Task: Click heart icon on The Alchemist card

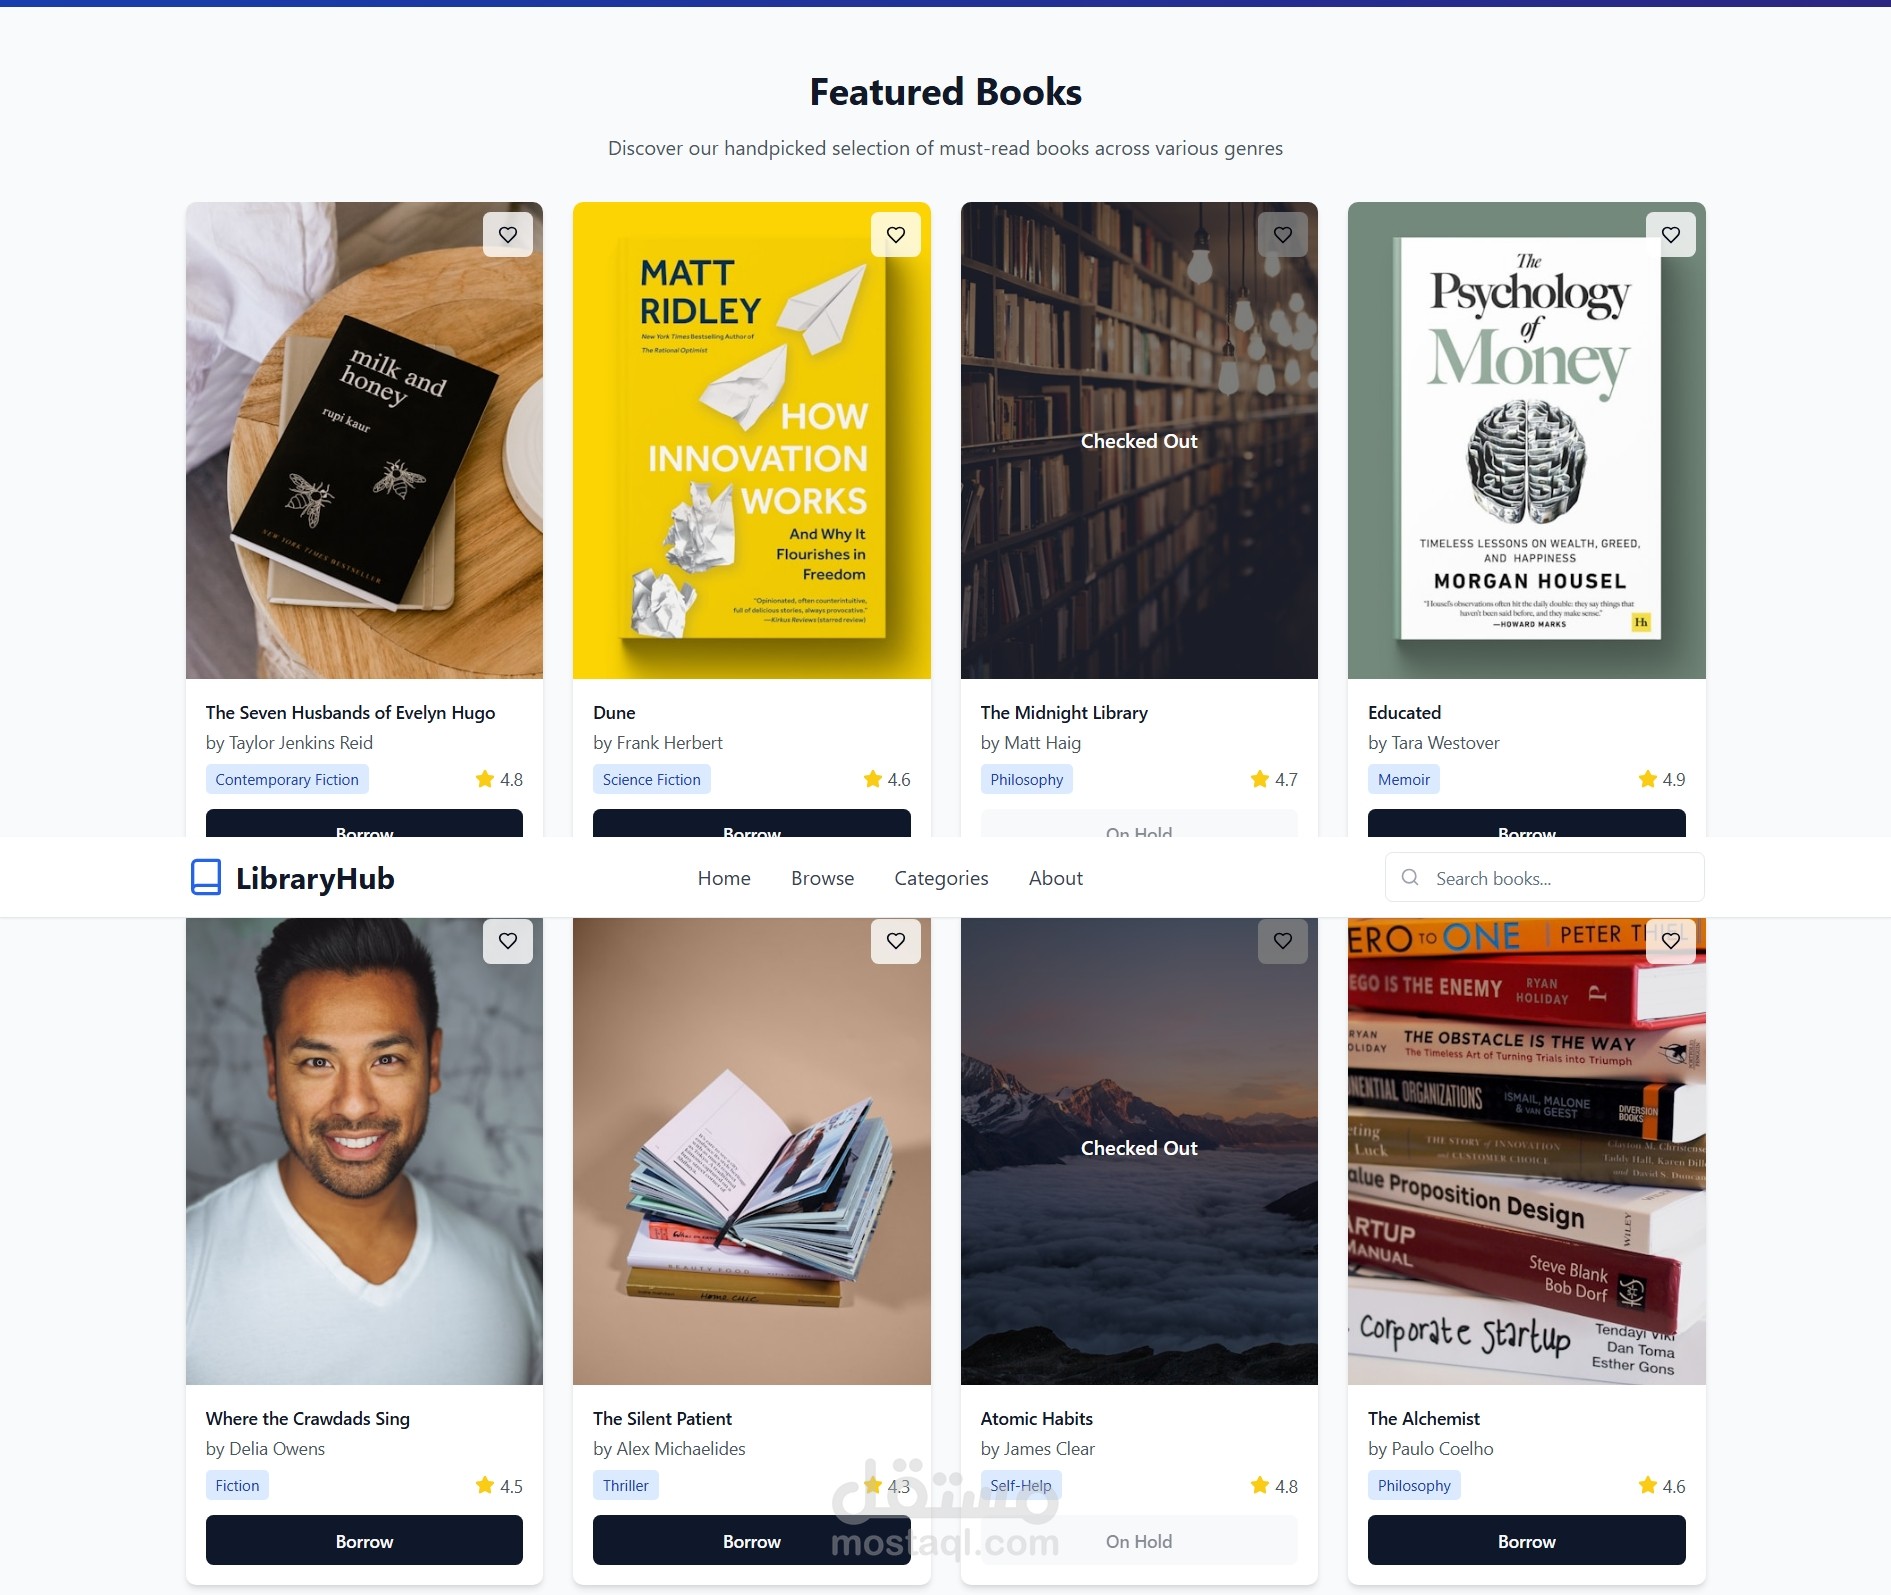Action: point(1671,941)
